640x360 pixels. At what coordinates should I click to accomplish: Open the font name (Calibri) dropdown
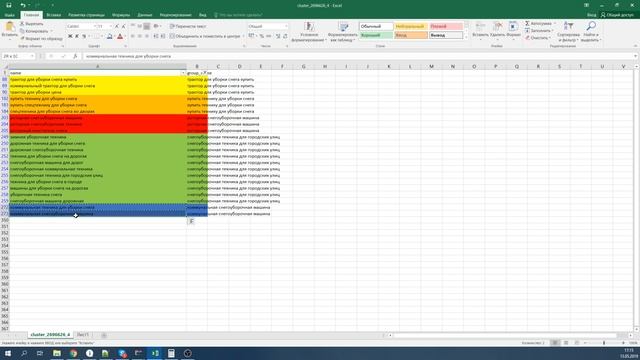tap(95, 26)
